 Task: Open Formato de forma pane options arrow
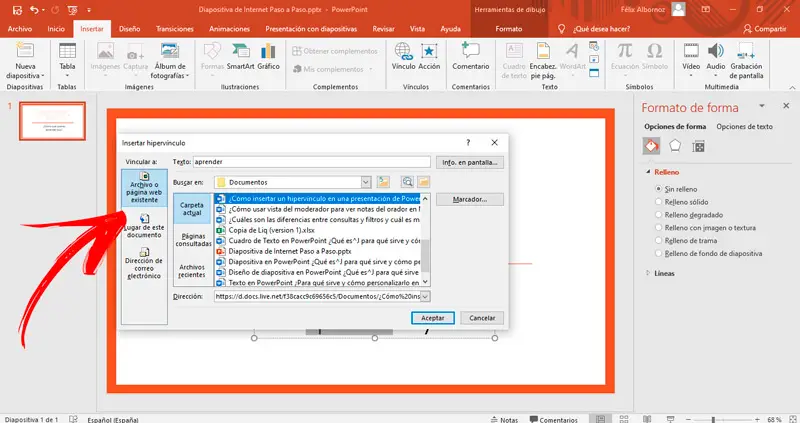762,106
